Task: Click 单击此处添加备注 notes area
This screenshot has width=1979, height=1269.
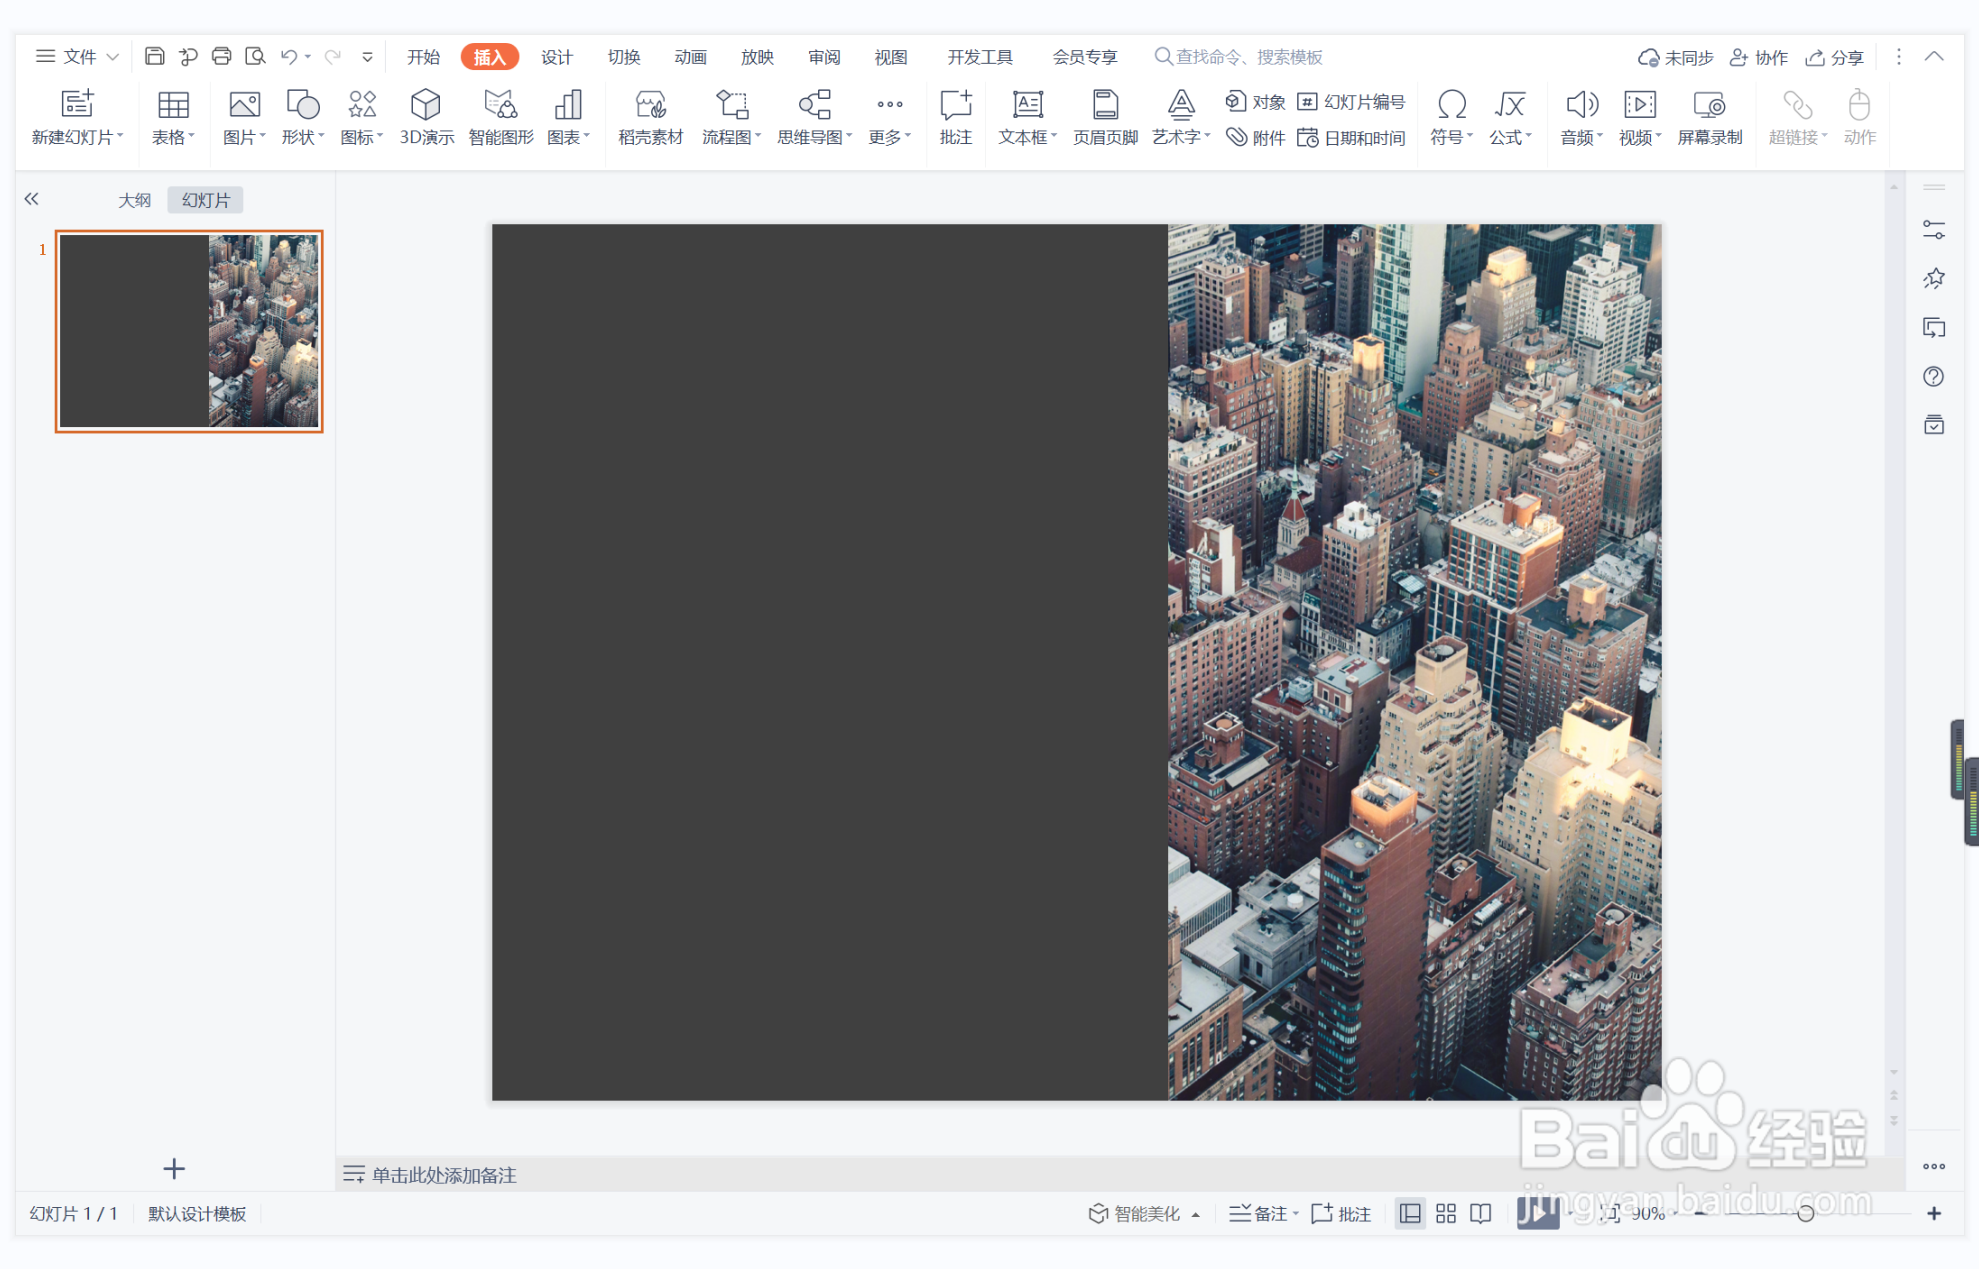Action: 444,1175
